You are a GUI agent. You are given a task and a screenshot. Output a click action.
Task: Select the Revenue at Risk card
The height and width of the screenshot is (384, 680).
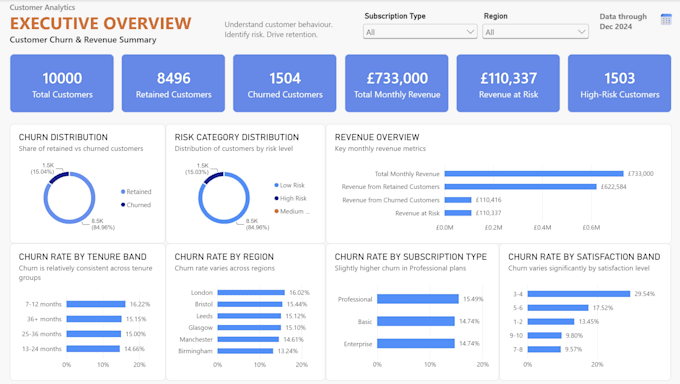point(508,83)
